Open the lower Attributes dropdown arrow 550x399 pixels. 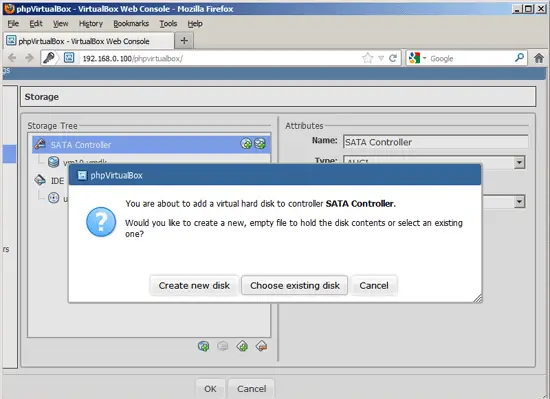coord(519,202)
